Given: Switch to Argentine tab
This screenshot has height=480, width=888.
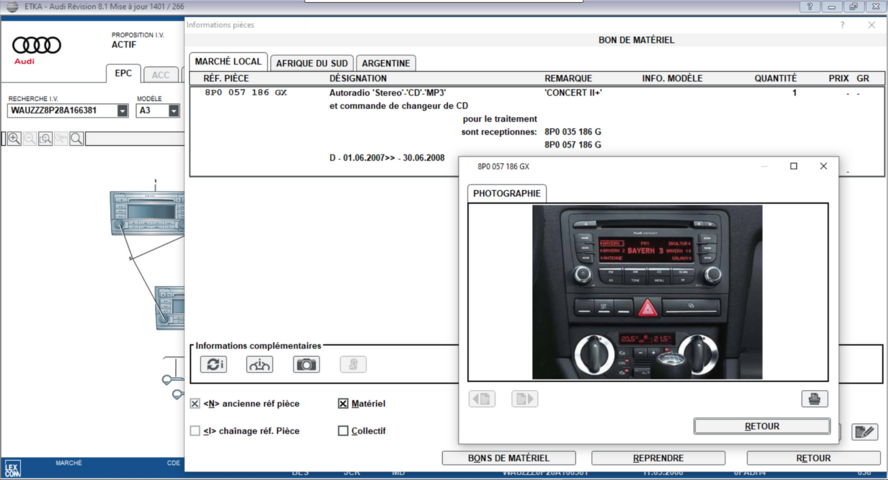Looking at the screenshot, I should [x=386, y=63].
